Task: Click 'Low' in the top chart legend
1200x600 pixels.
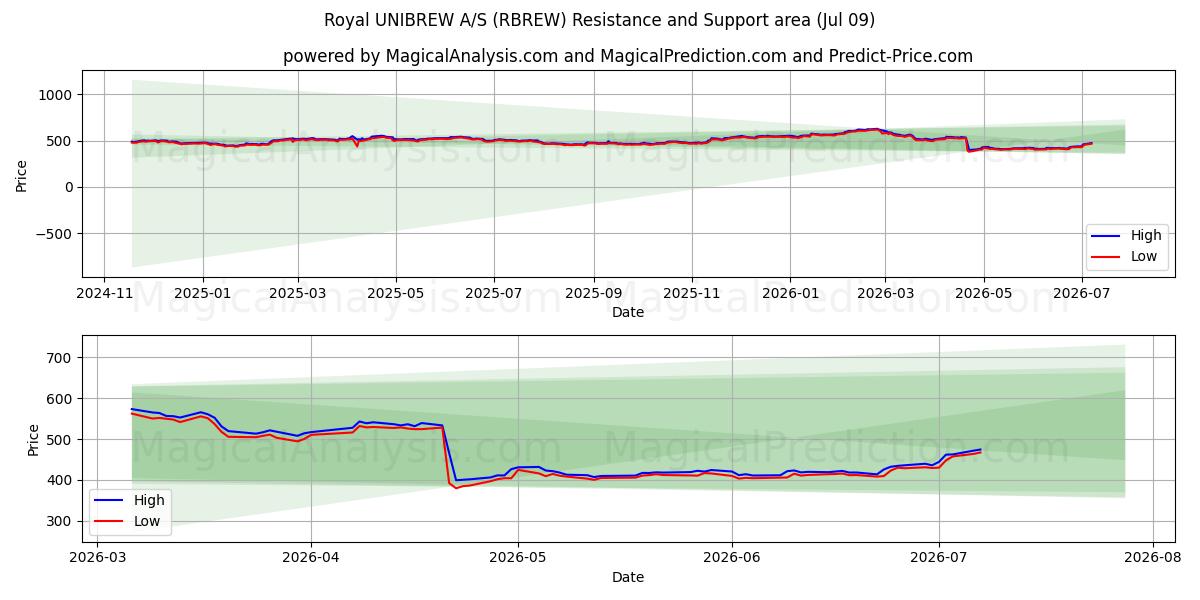Action: [x=1144, y=257]
